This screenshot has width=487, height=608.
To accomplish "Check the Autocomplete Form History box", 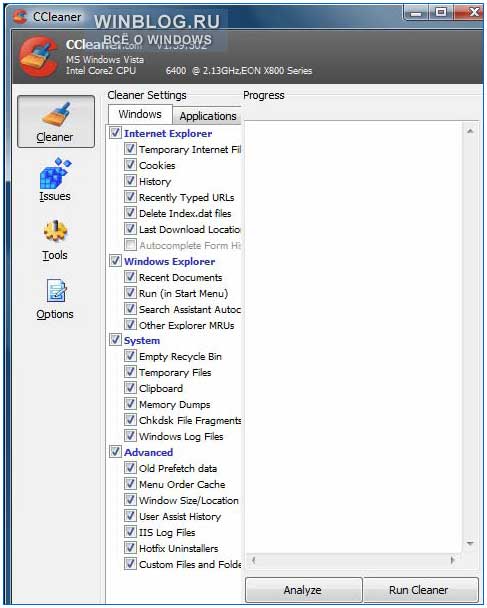I will (x=130, y=245).
